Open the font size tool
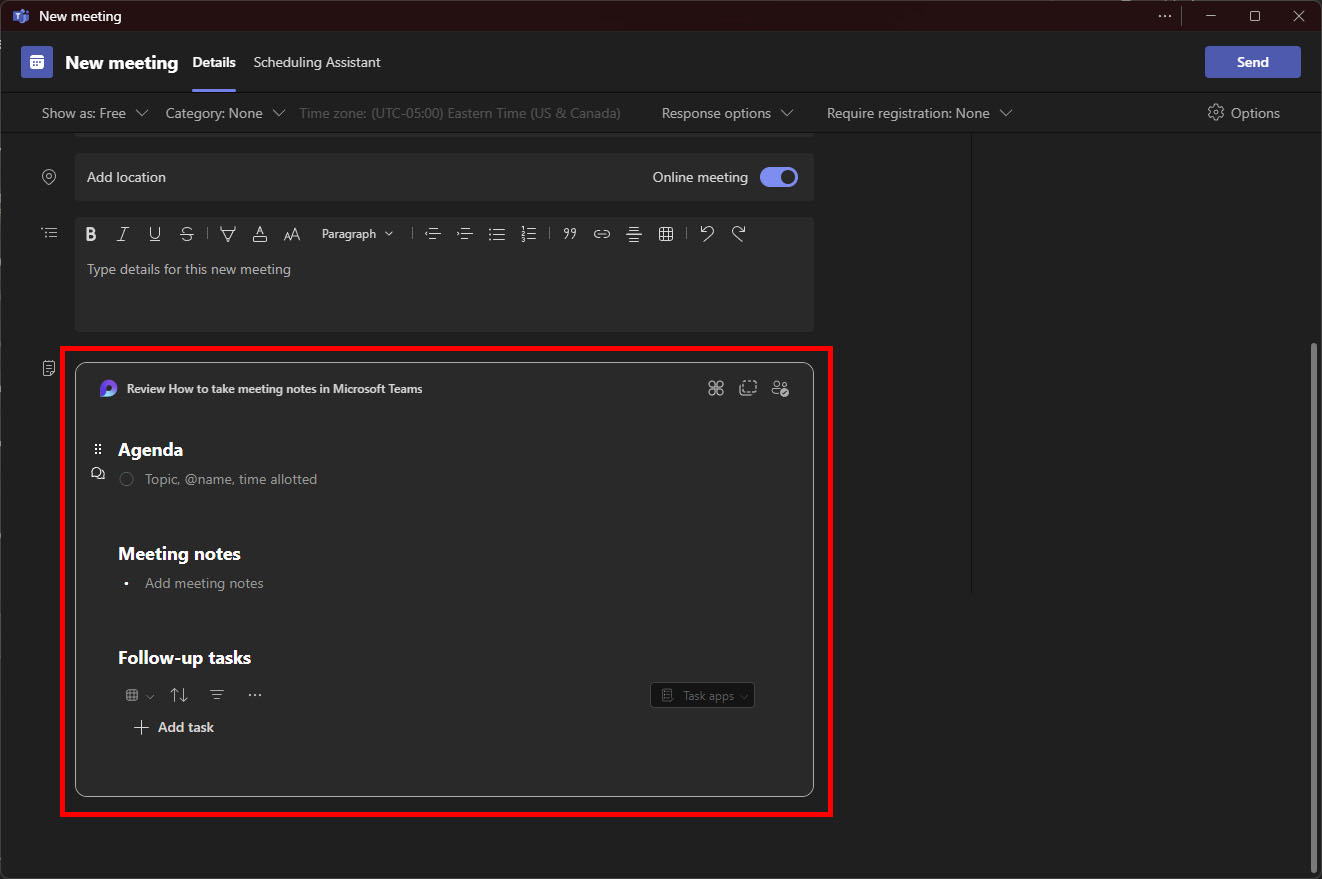Image resolution: width=1322 pixels, height=879 pixels. pyautogui.click(x=292, y=234)
